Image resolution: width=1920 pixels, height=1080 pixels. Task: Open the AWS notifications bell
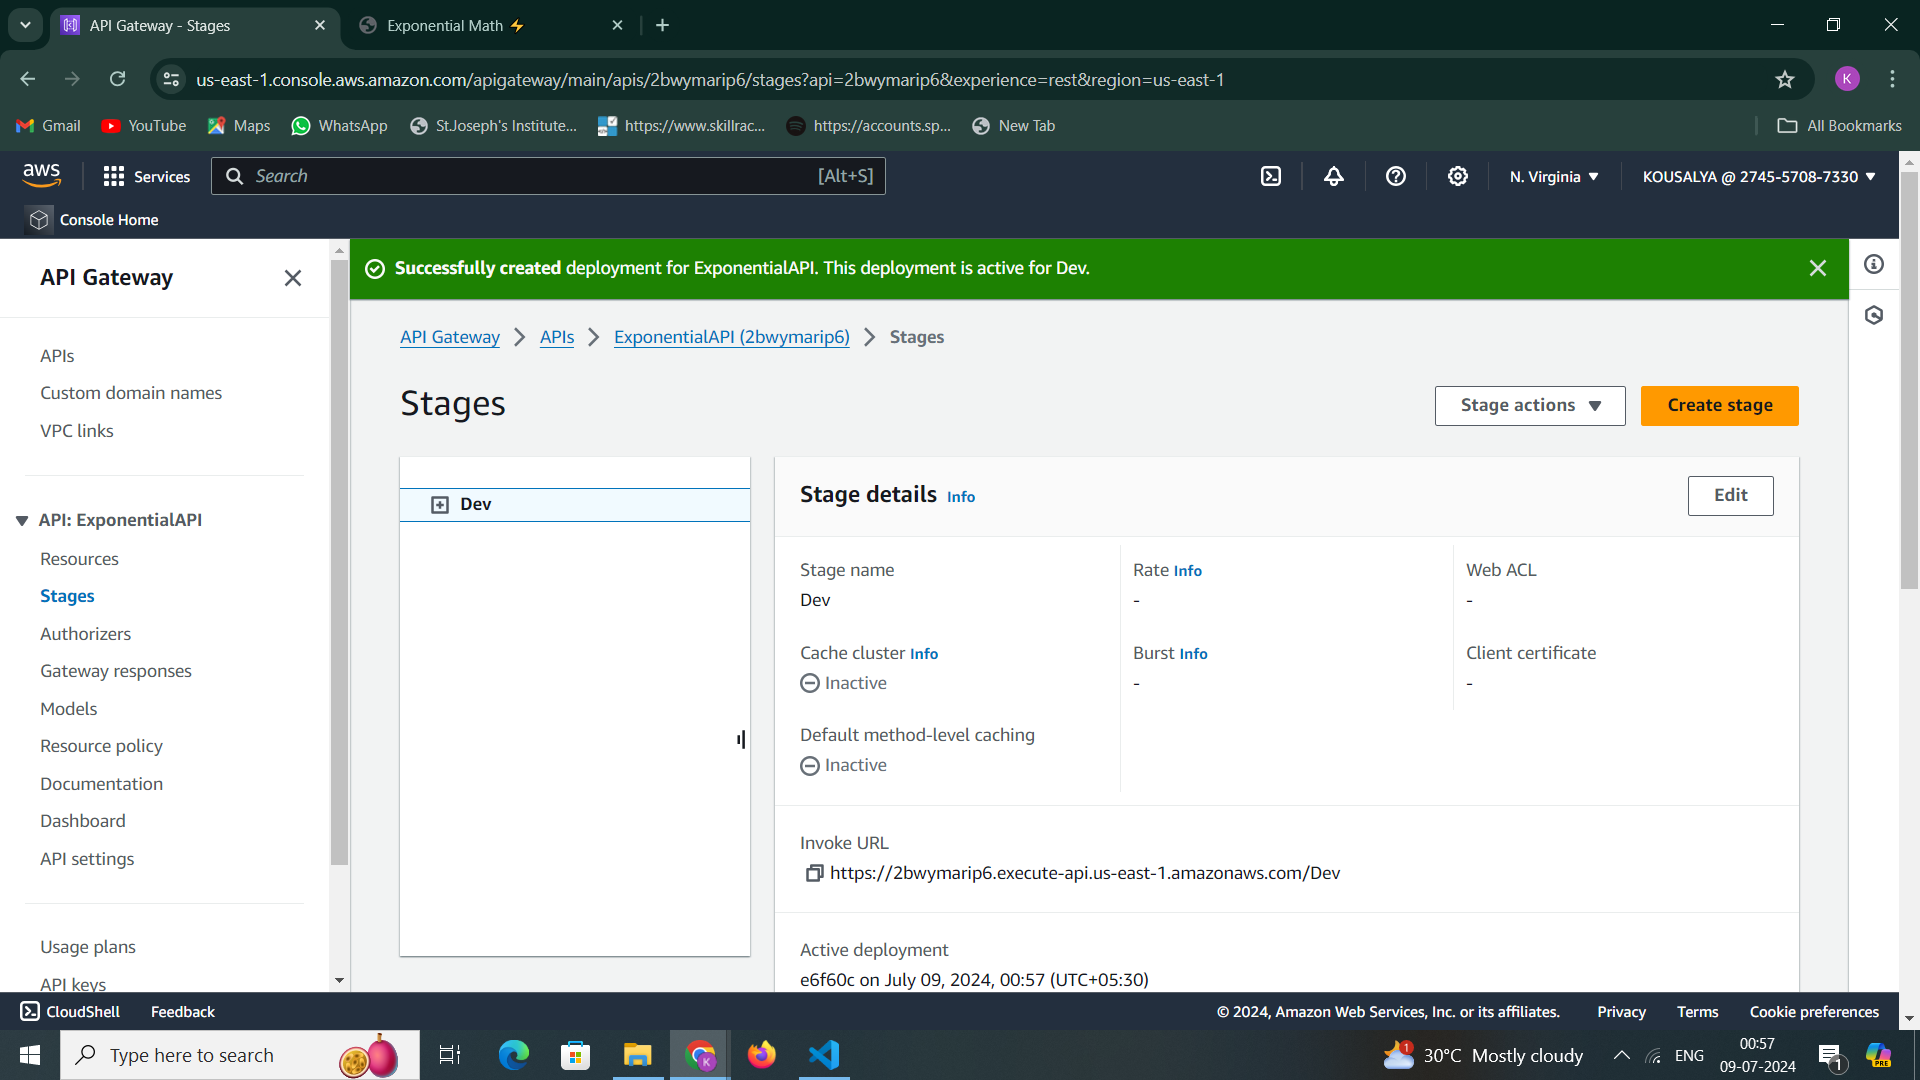coord(1333,176)
